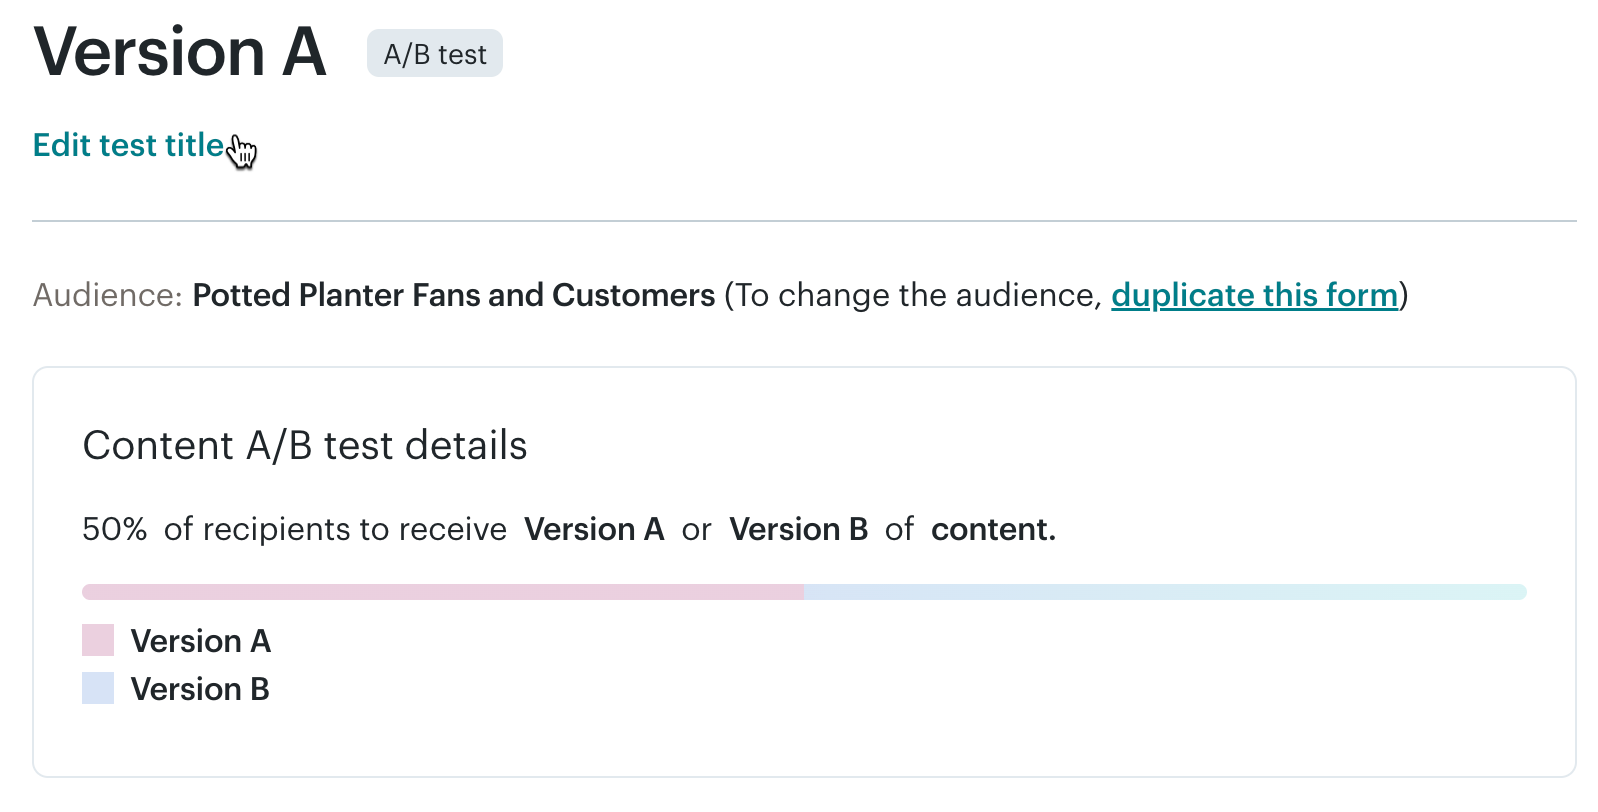
Task: Click the Version A pink legend swatch
Action: point(97,640)
